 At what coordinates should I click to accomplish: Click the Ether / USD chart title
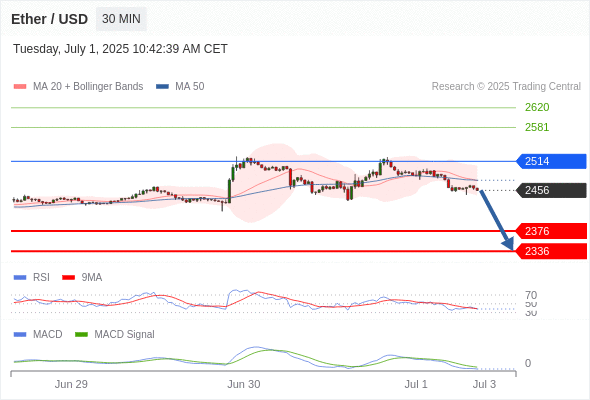pos(49,19)
